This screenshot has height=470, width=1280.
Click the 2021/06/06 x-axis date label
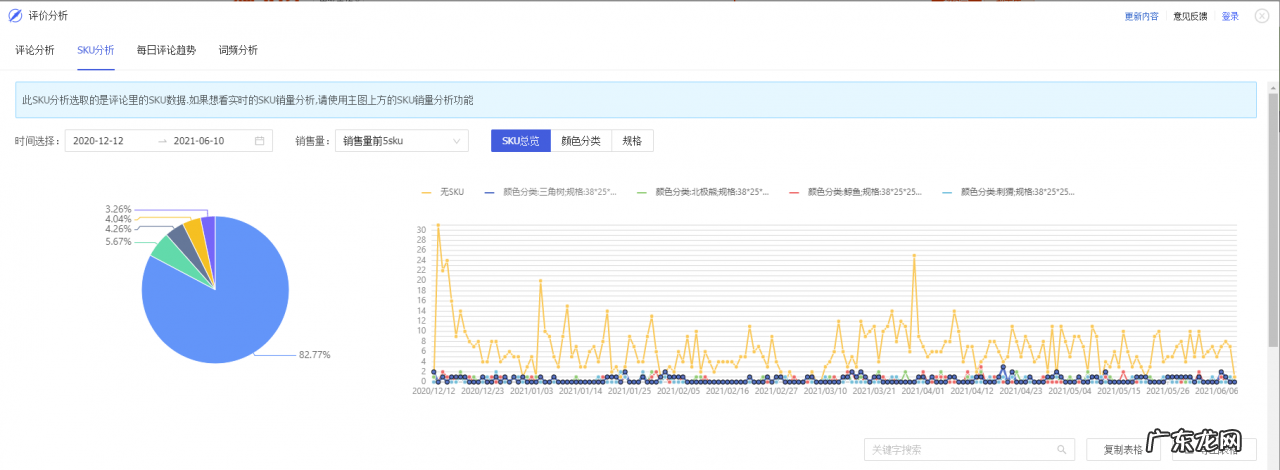tap(1216, 391)
